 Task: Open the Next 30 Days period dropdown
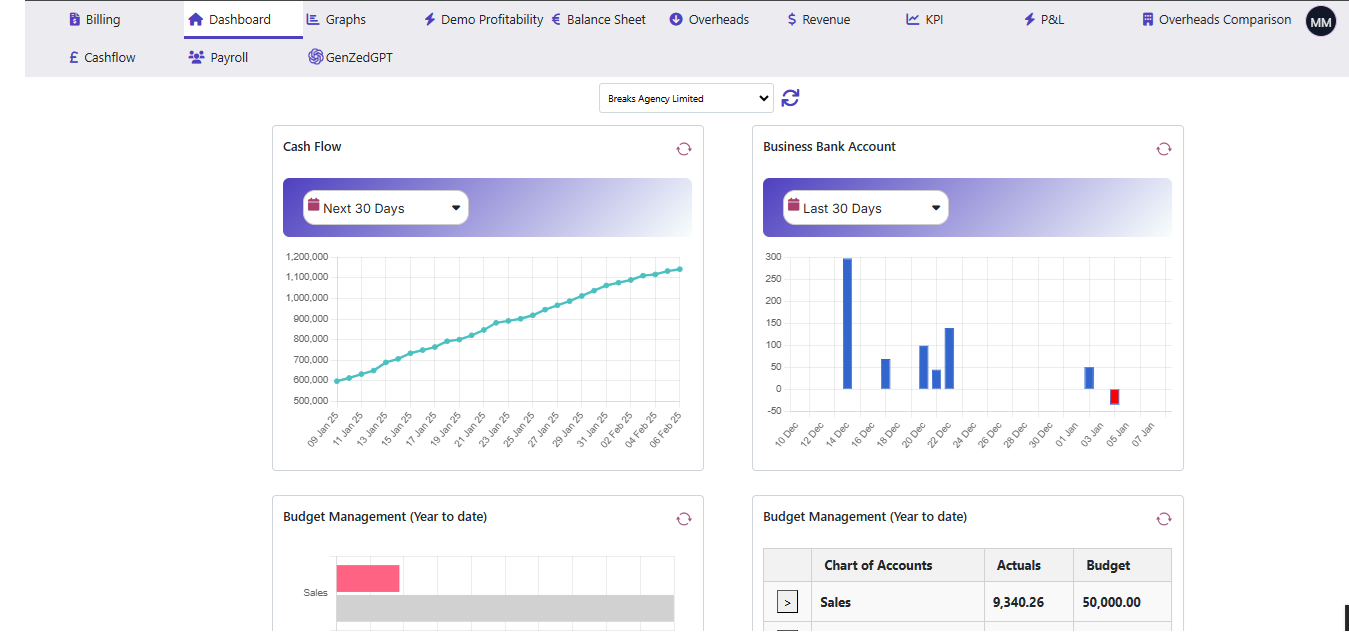pyautogui.click(x=385, y=208)
